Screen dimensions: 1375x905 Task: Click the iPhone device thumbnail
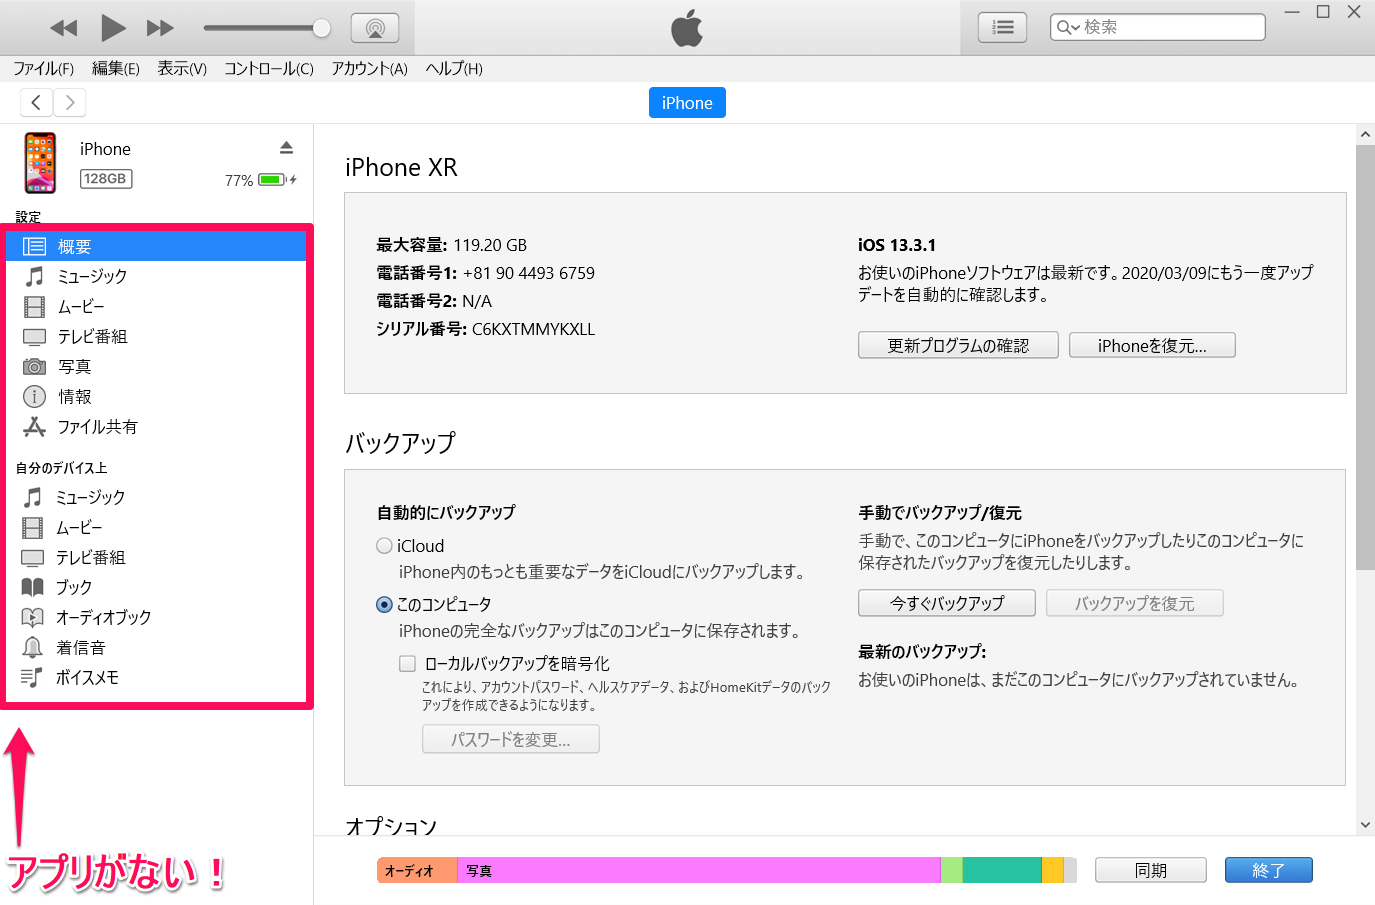point(40,163)
